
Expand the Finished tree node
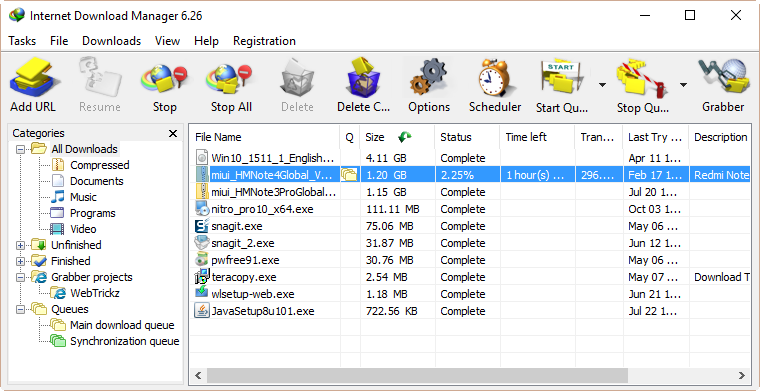[x=20, y=261]
